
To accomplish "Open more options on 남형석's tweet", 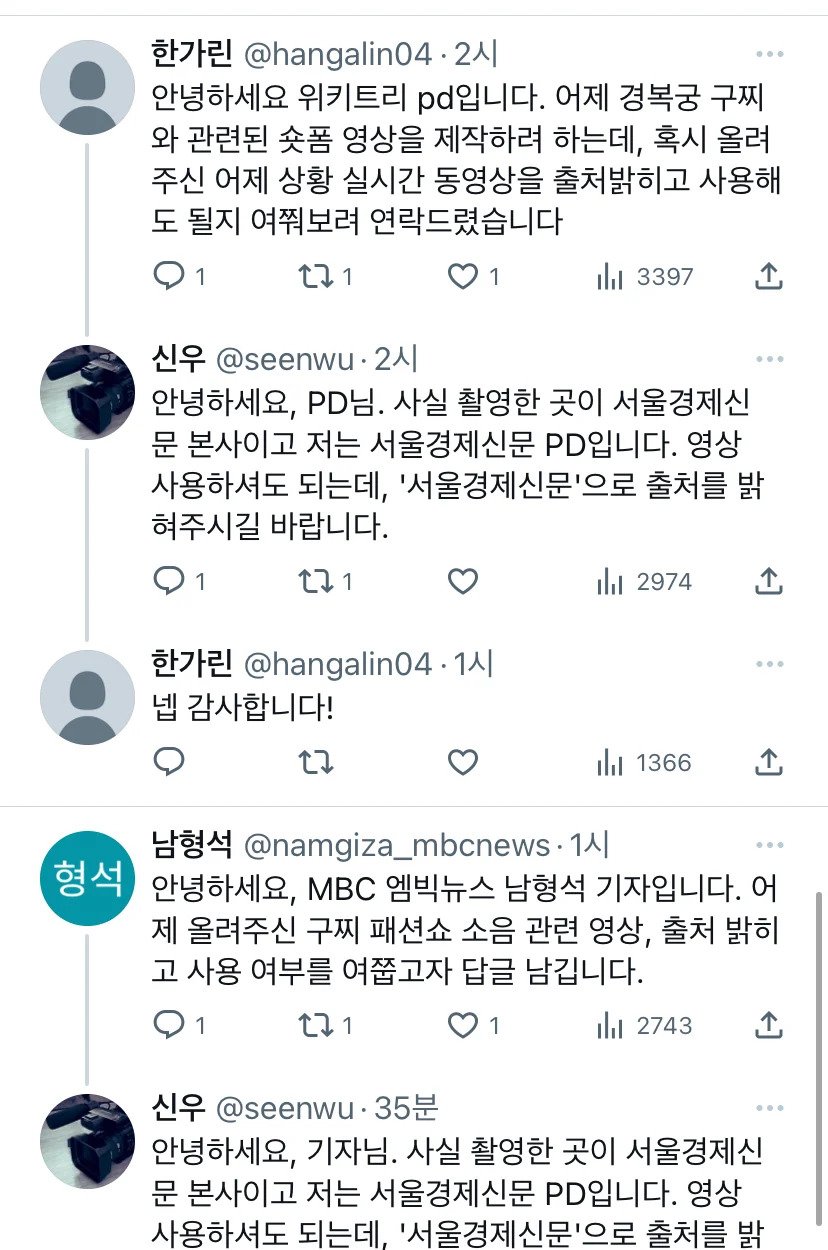I will pos(769,847).
